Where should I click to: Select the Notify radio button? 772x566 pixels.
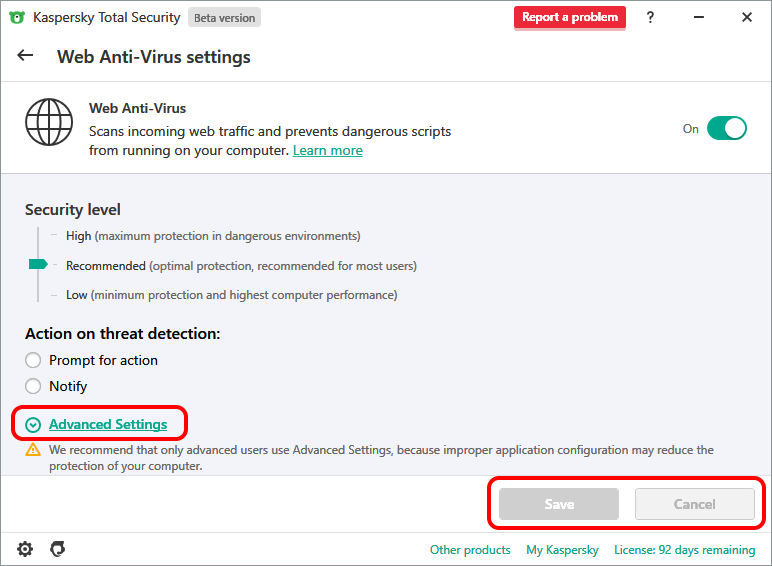pyautogui.click(x=33, y=386)
